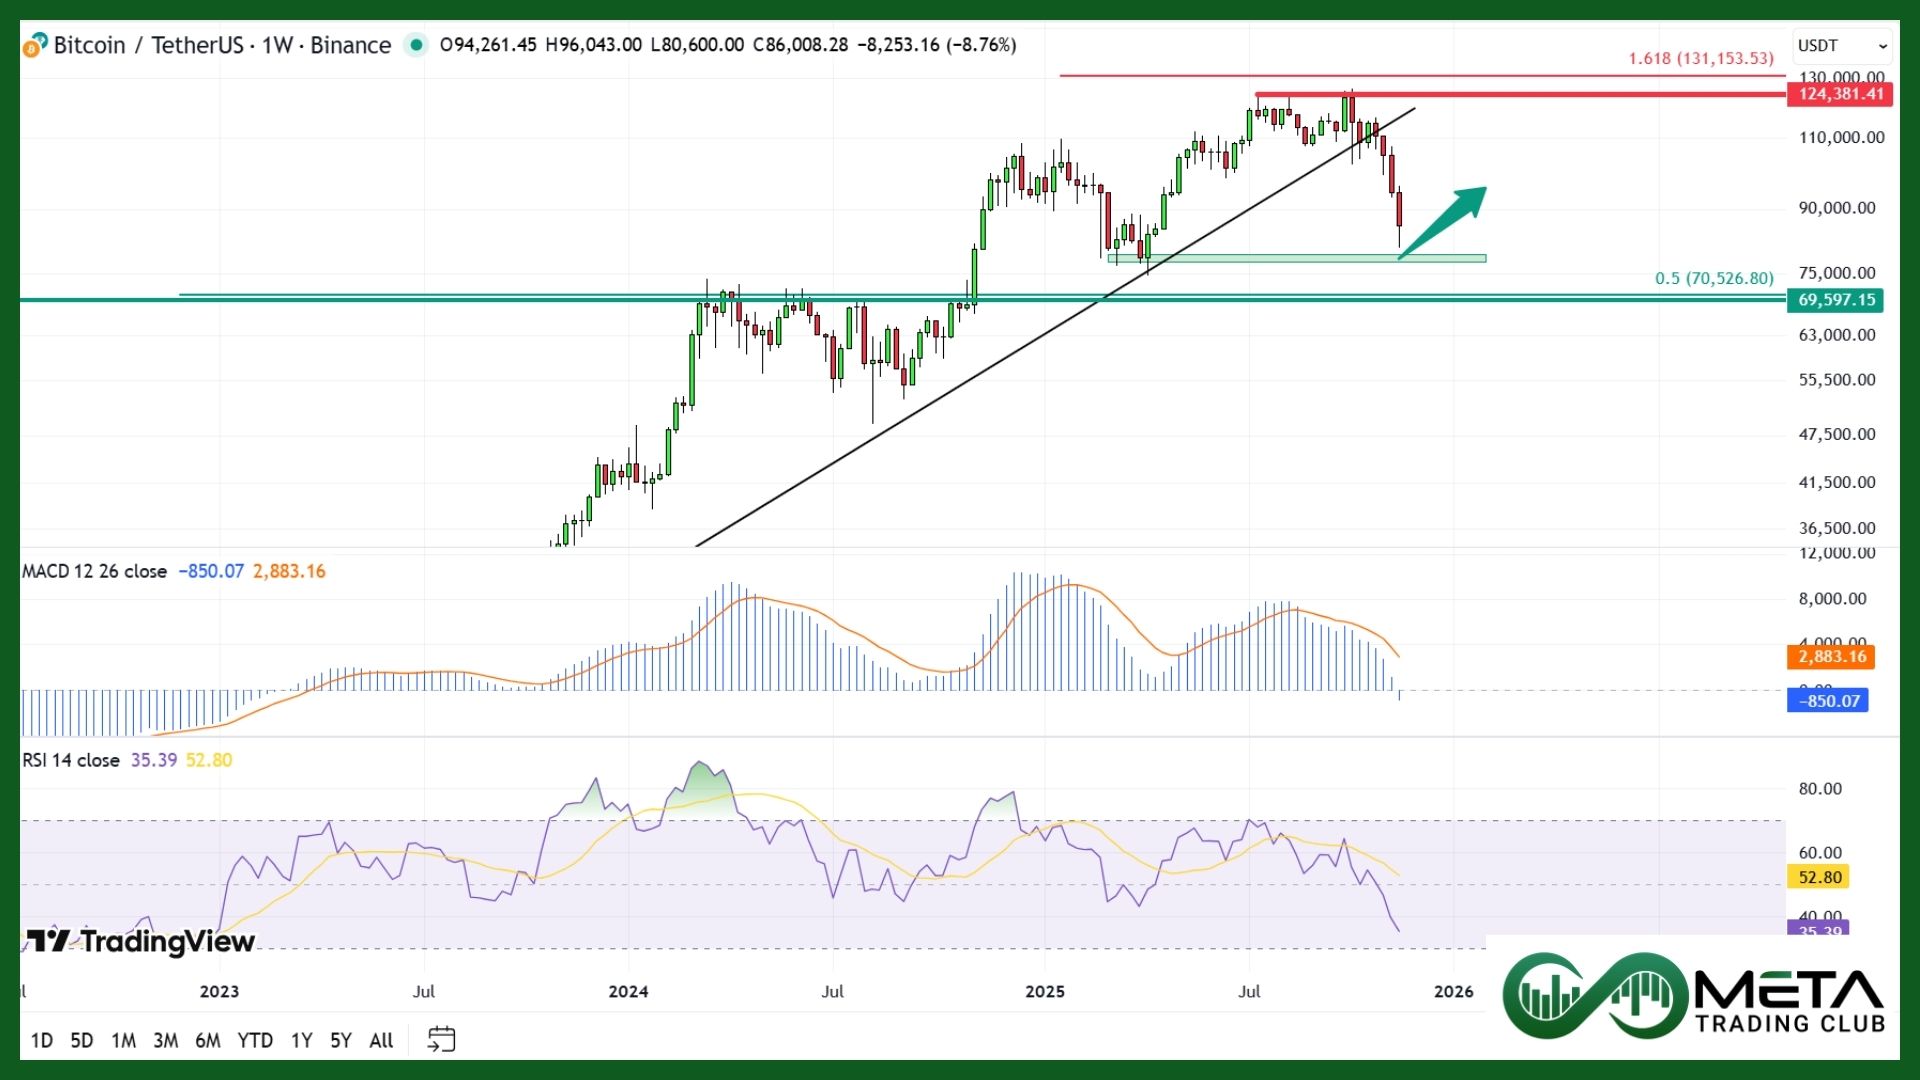
Task: Click the Meta Trading Club logo
Action: pyautogui.click(x=1692, y=996)
